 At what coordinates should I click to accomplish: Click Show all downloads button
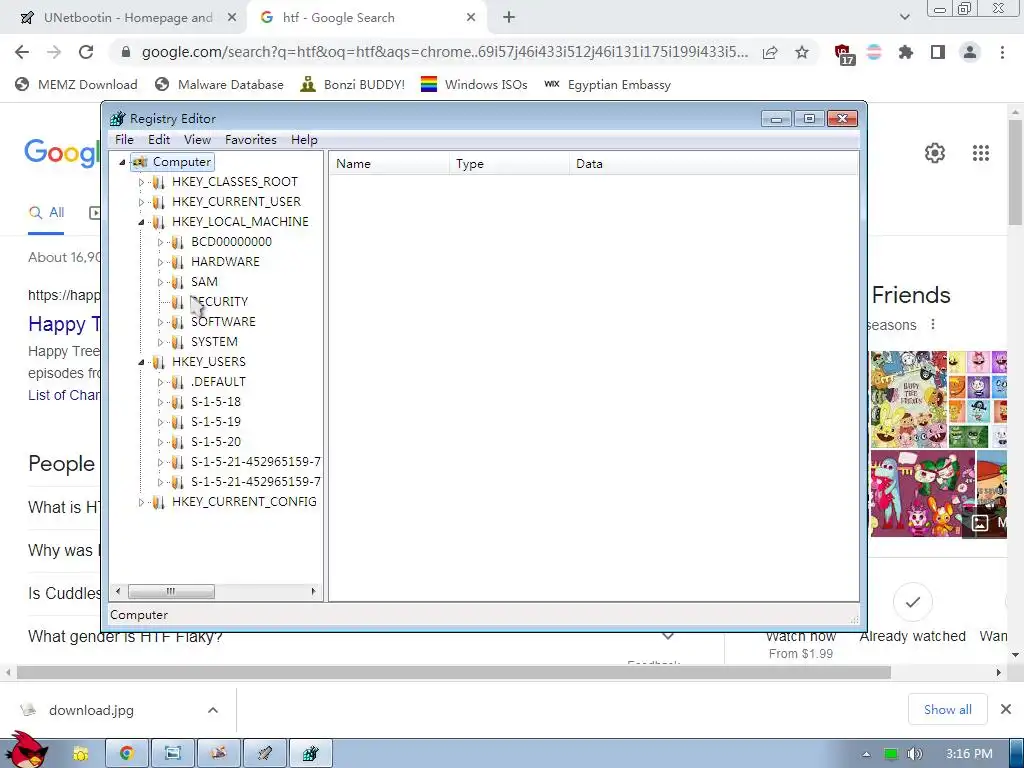point(948,710)
